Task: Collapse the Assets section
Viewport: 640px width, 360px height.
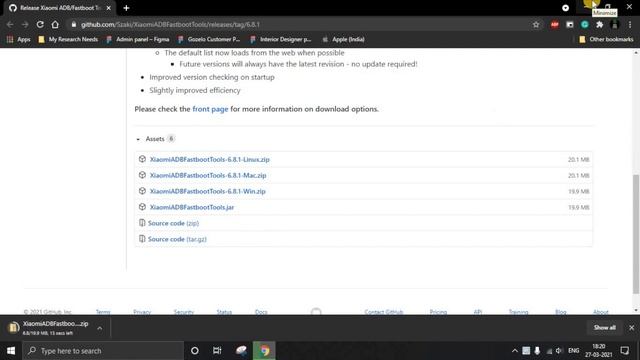Action: point(155,139)
